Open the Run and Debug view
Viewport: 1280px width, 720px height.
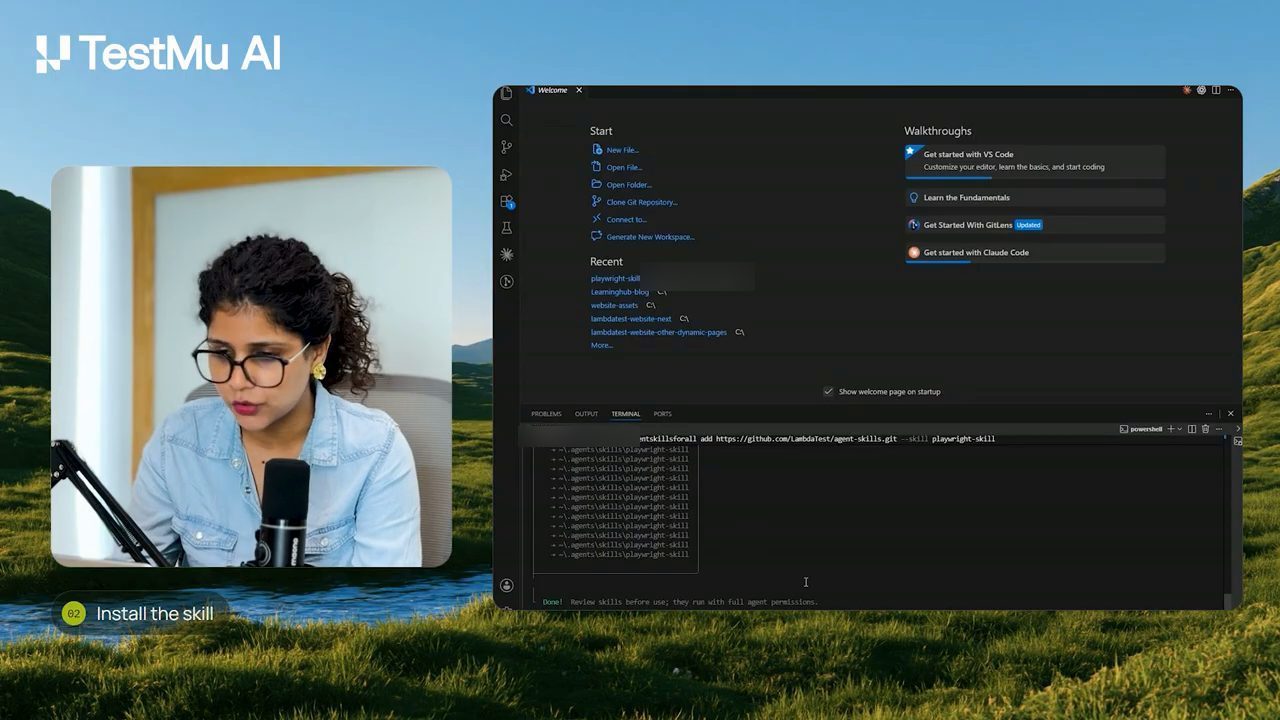click(506, 174)
